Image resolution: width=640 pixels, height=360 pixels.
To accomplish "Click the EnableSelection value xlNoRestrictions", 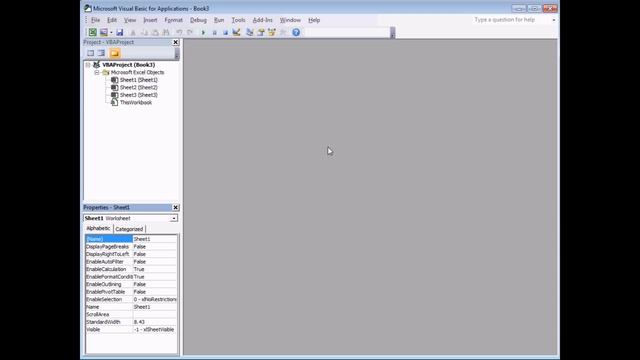I will [x=155, y=300].
